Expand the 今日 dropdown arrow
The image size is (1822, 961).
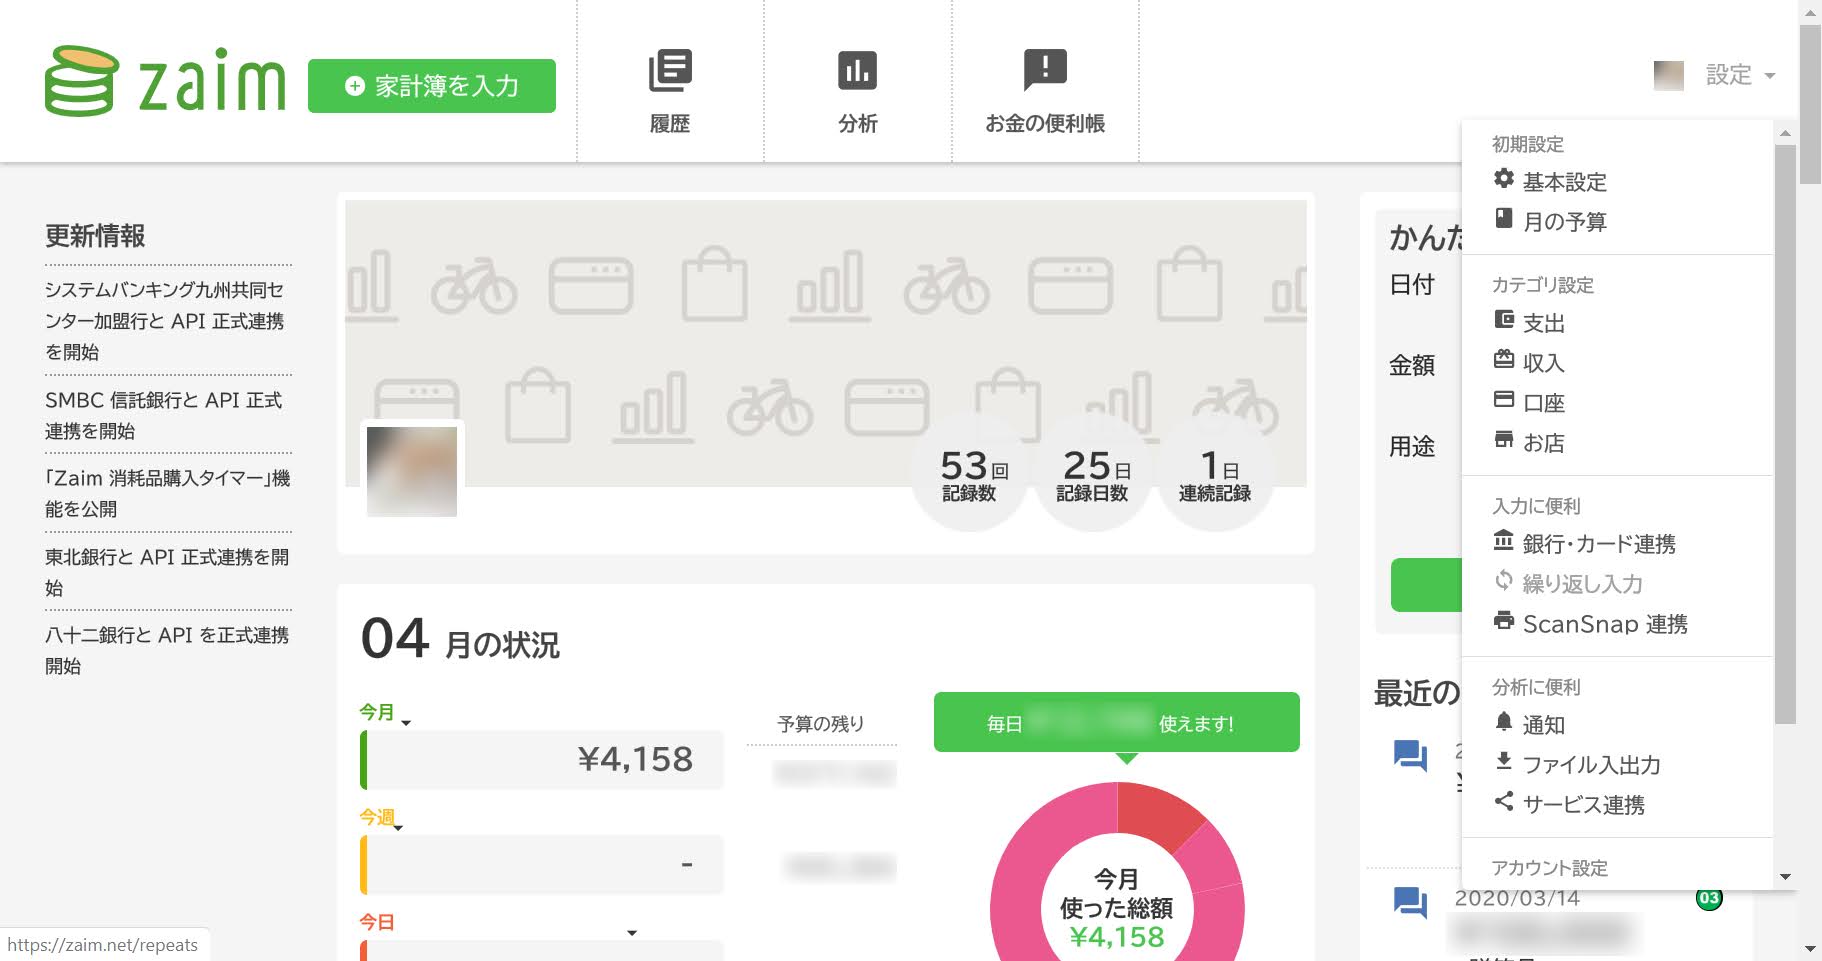pos(632,933)
